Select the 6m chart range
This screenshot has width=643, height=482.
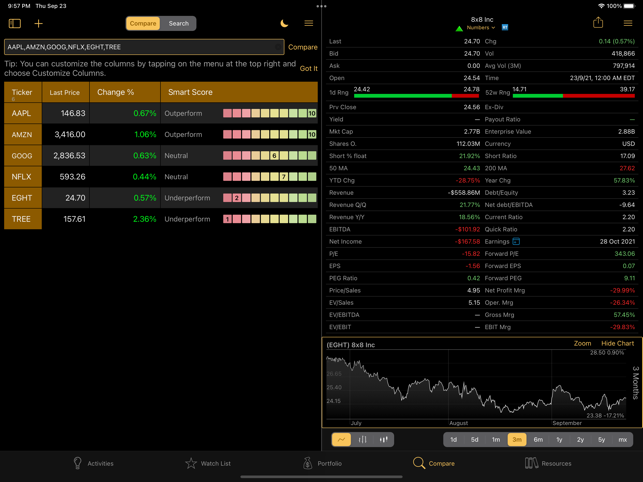[538, 439]
